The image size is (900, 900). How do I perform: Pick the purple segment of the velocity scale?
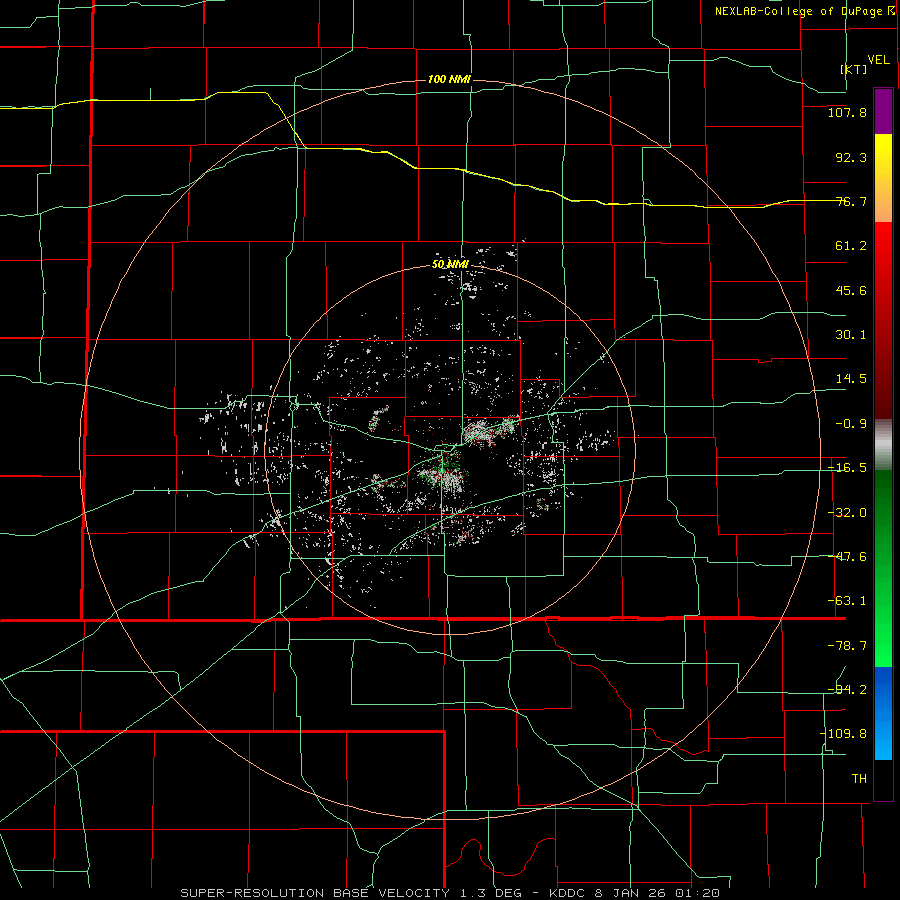(883, 111)
